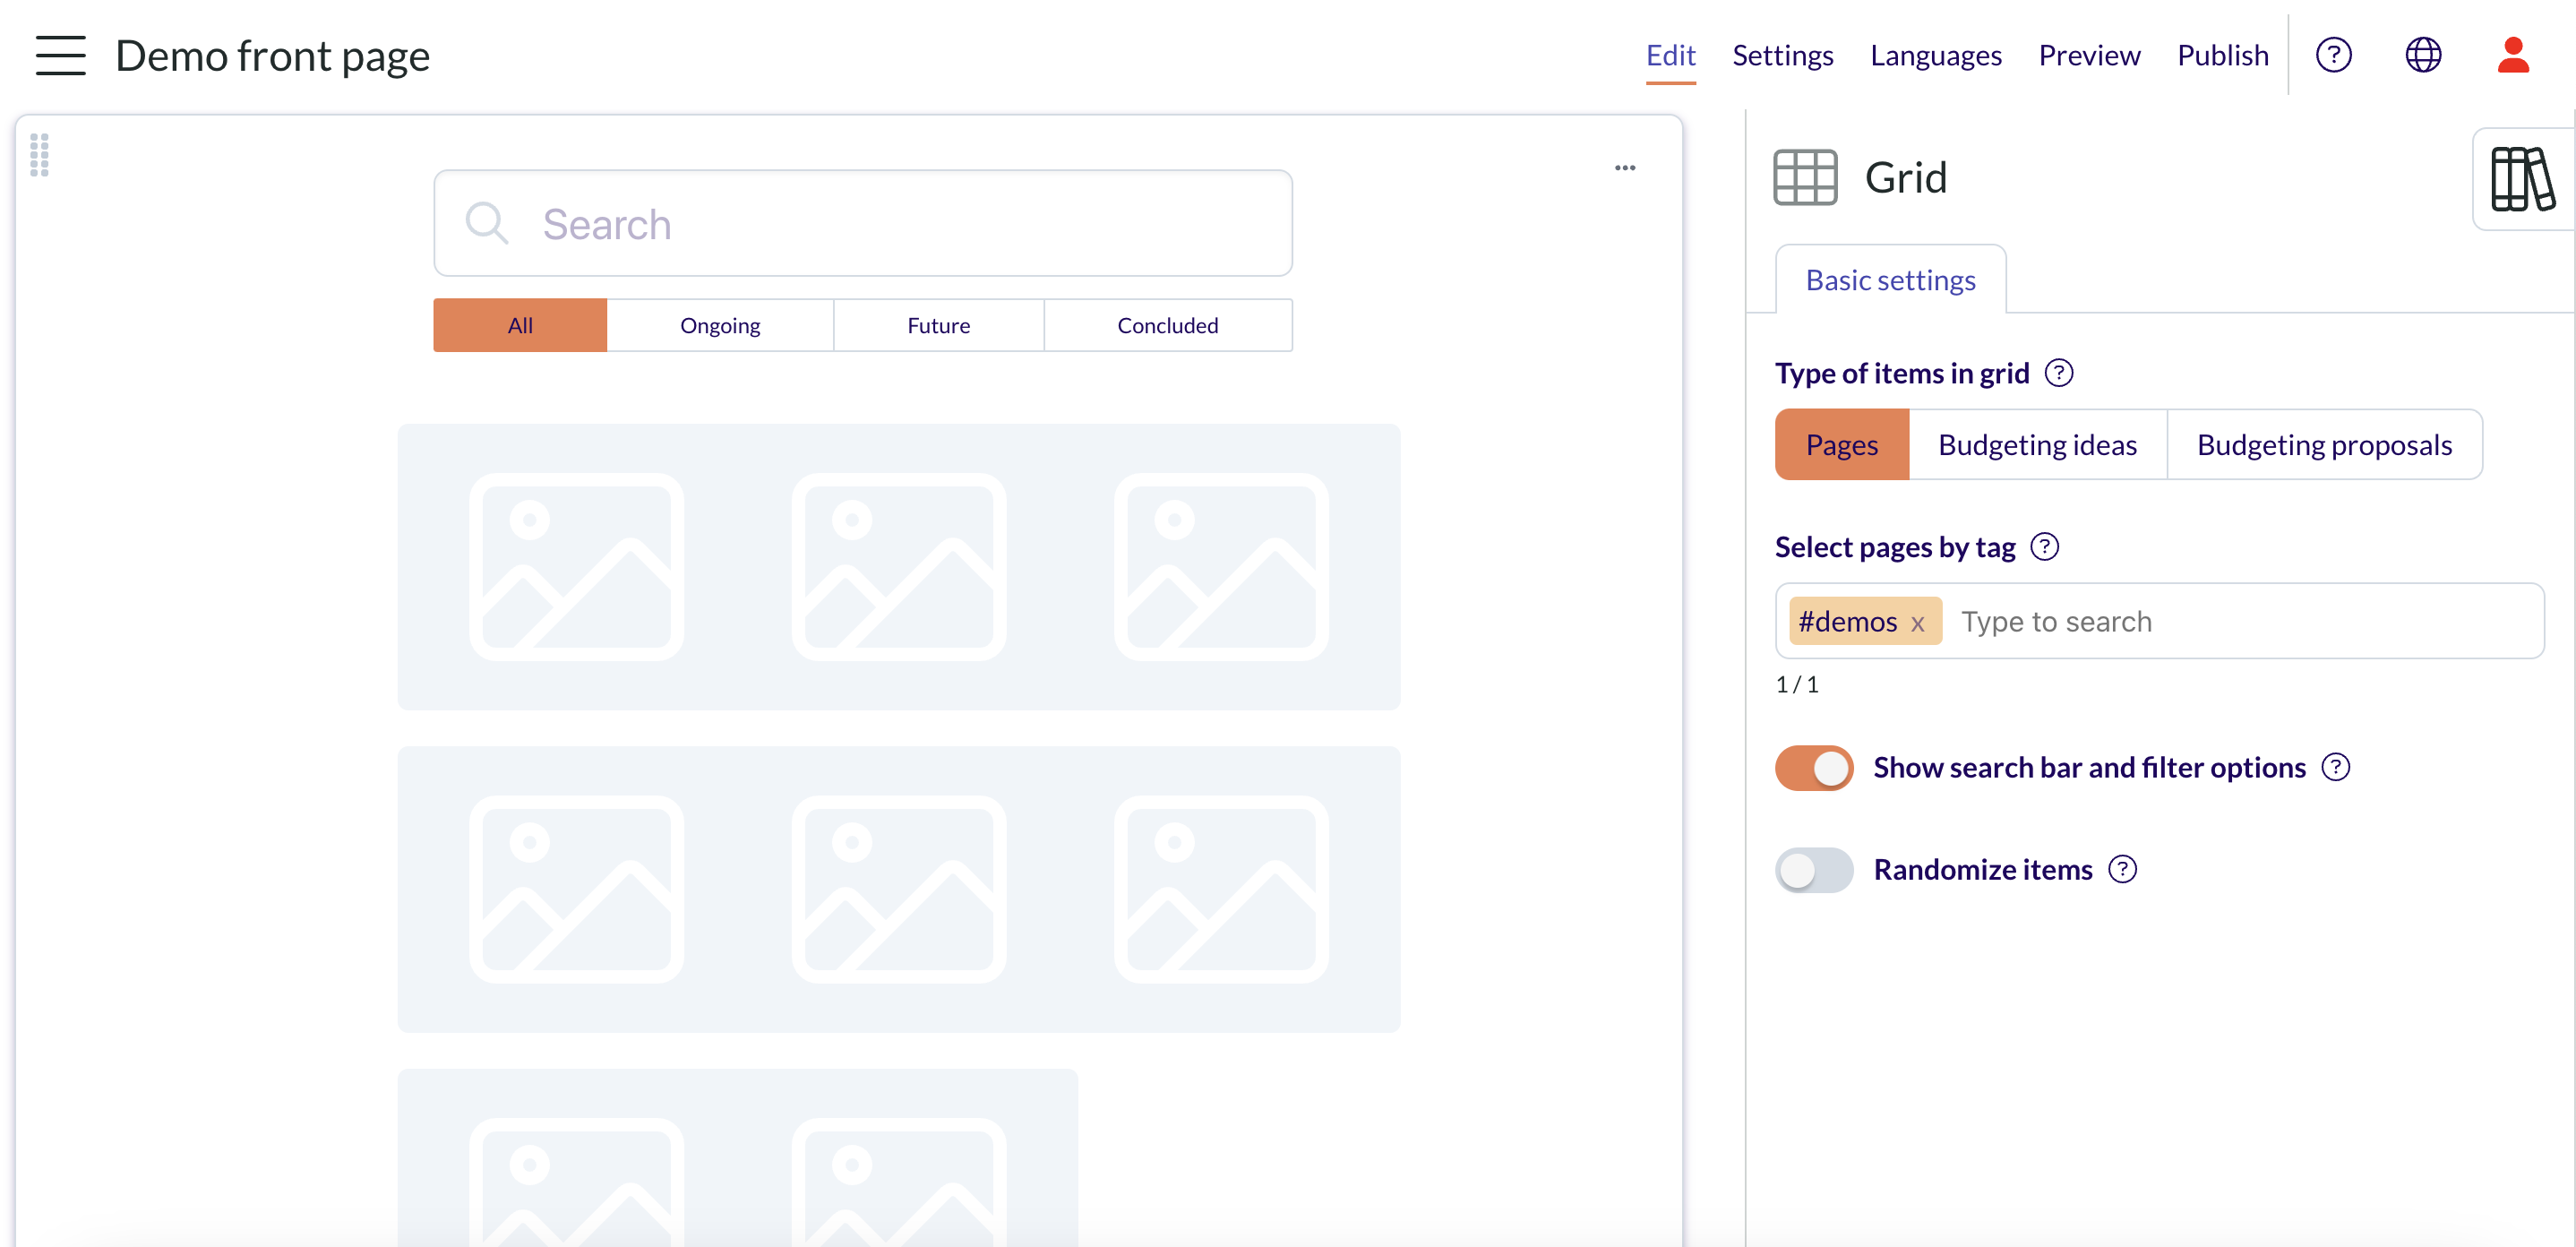The image size is (2576, 1247).
Task: Click the first image placeholder in second row
Action: [577, 889]
